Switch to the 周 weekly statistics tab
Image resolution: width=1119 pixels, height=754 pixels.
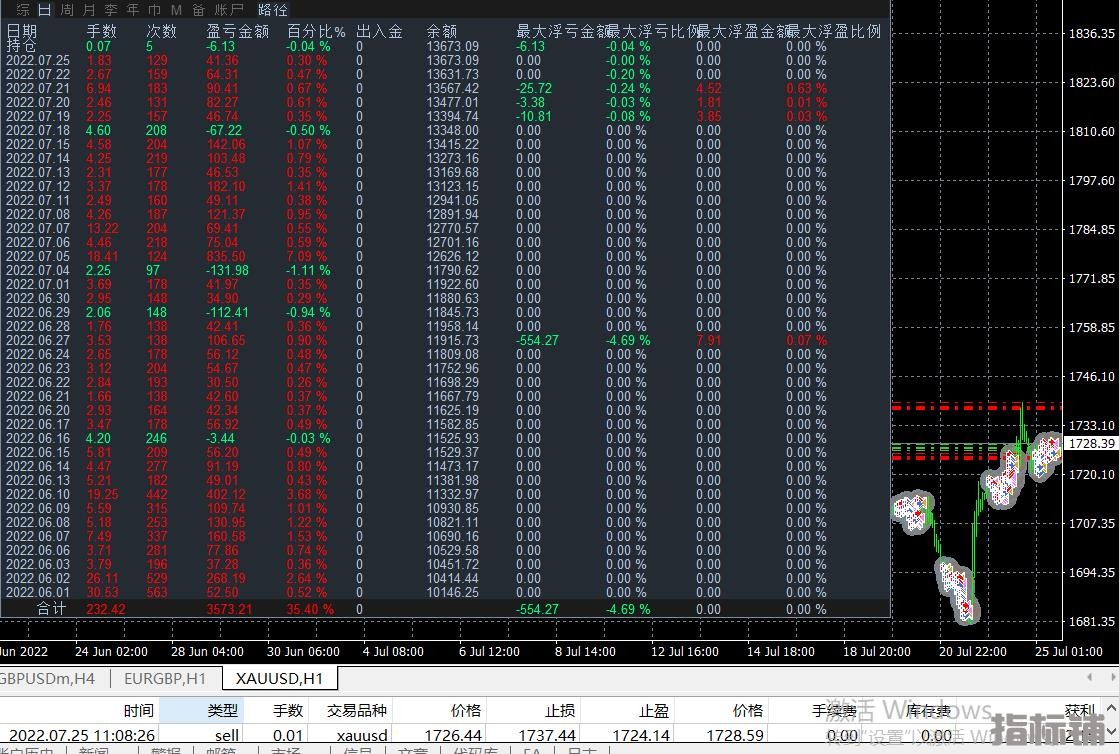point(66,10)
